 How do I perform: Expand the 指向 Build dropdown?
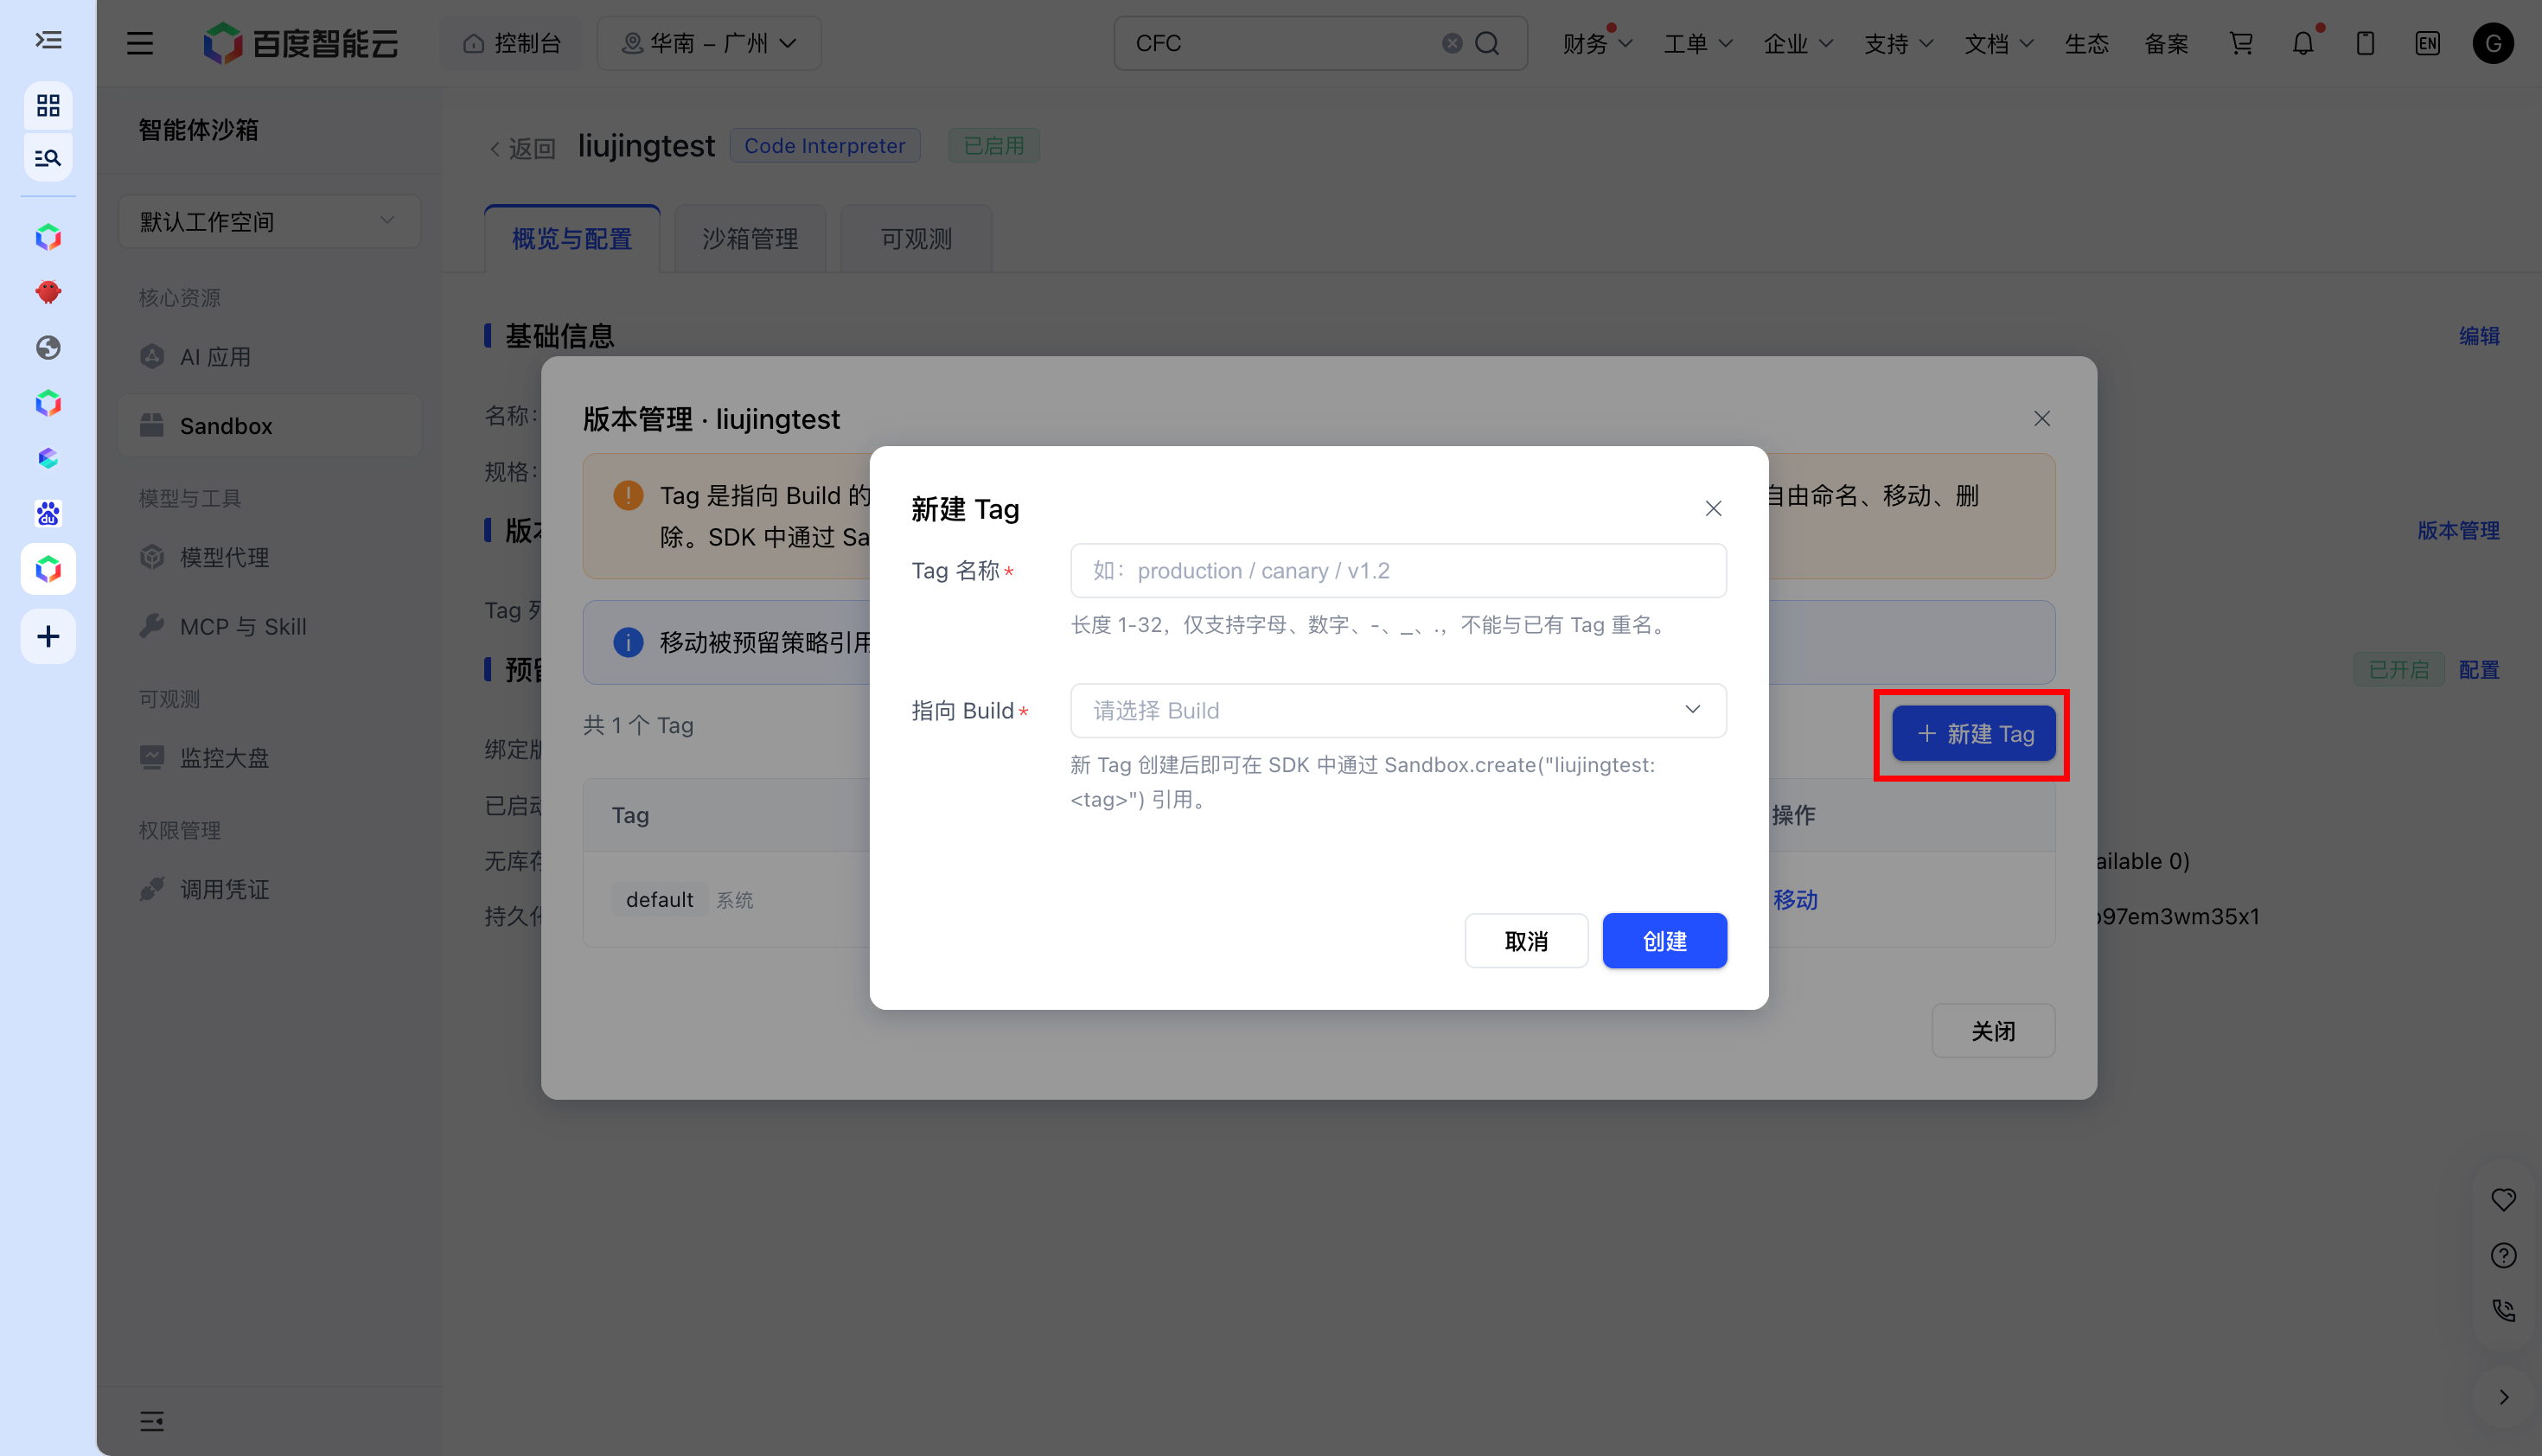[1398, 710]
